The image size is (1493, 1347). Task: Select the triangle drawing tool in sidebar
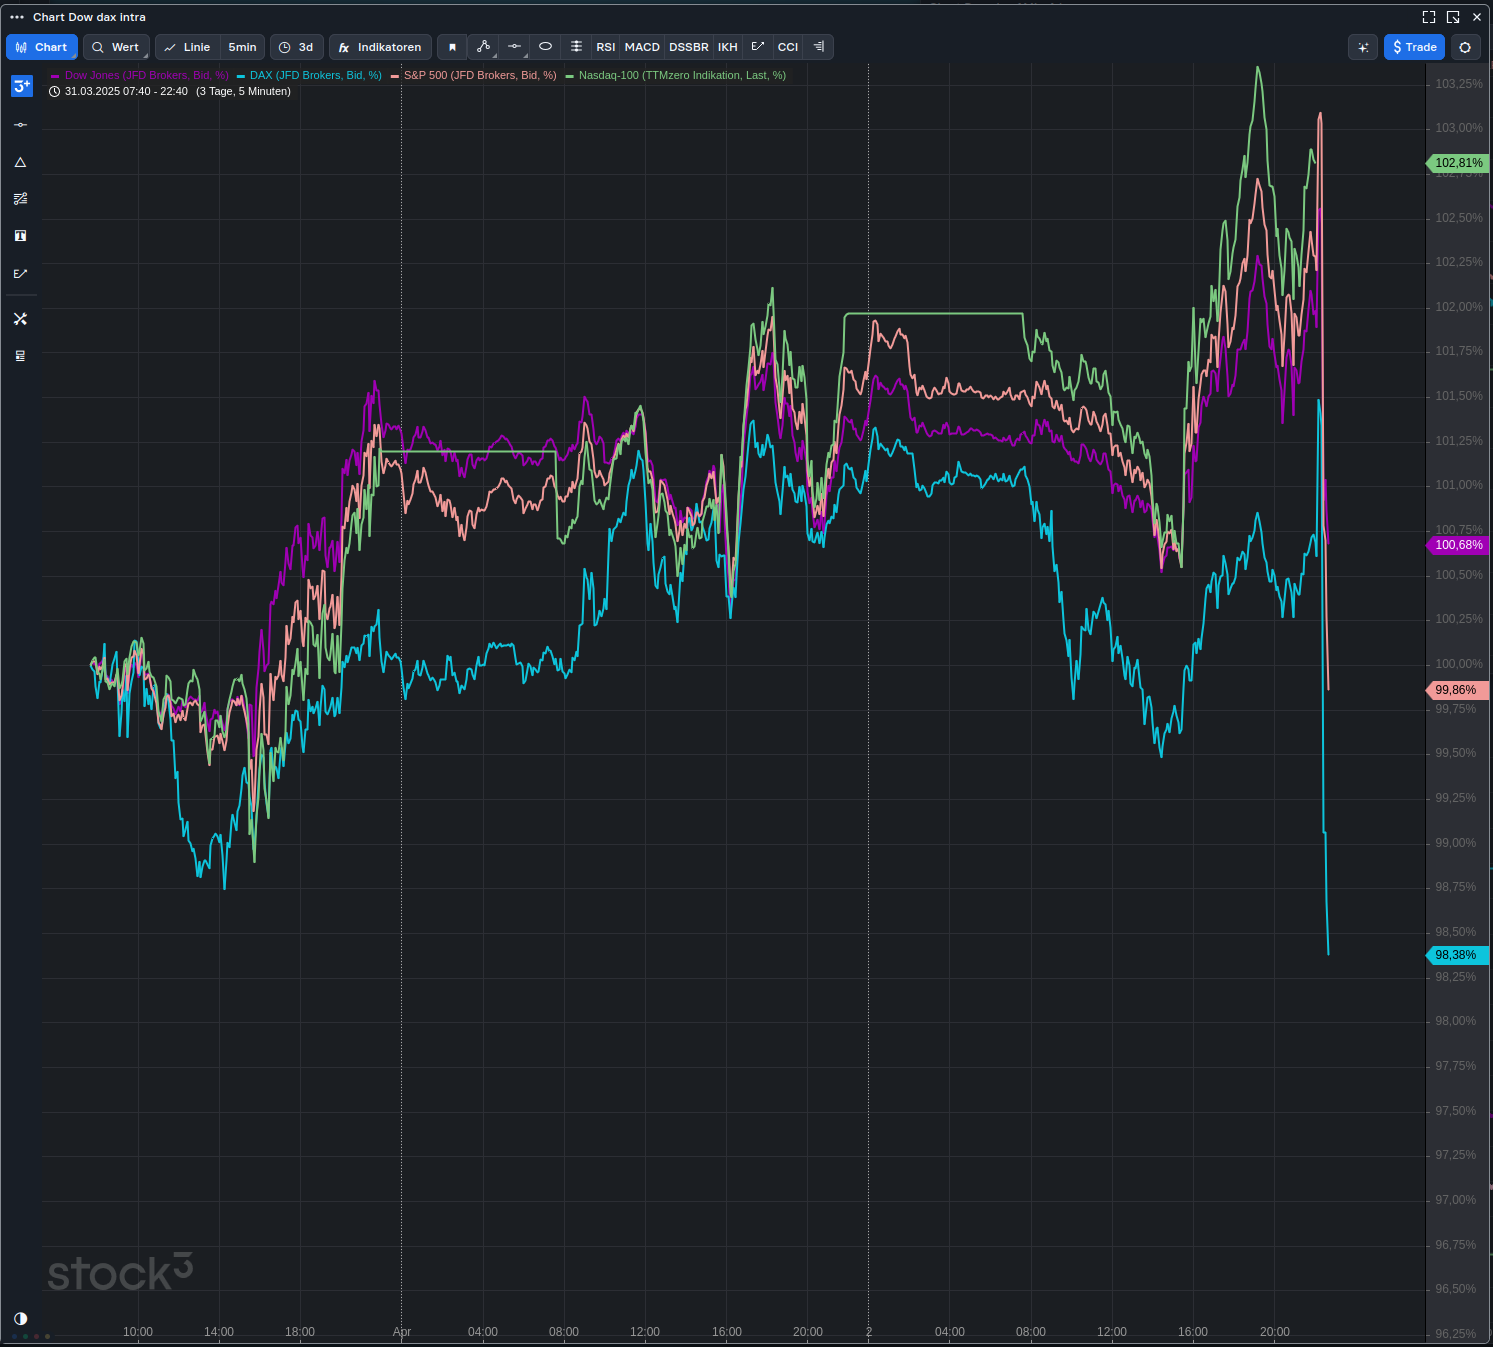(20, 162)
